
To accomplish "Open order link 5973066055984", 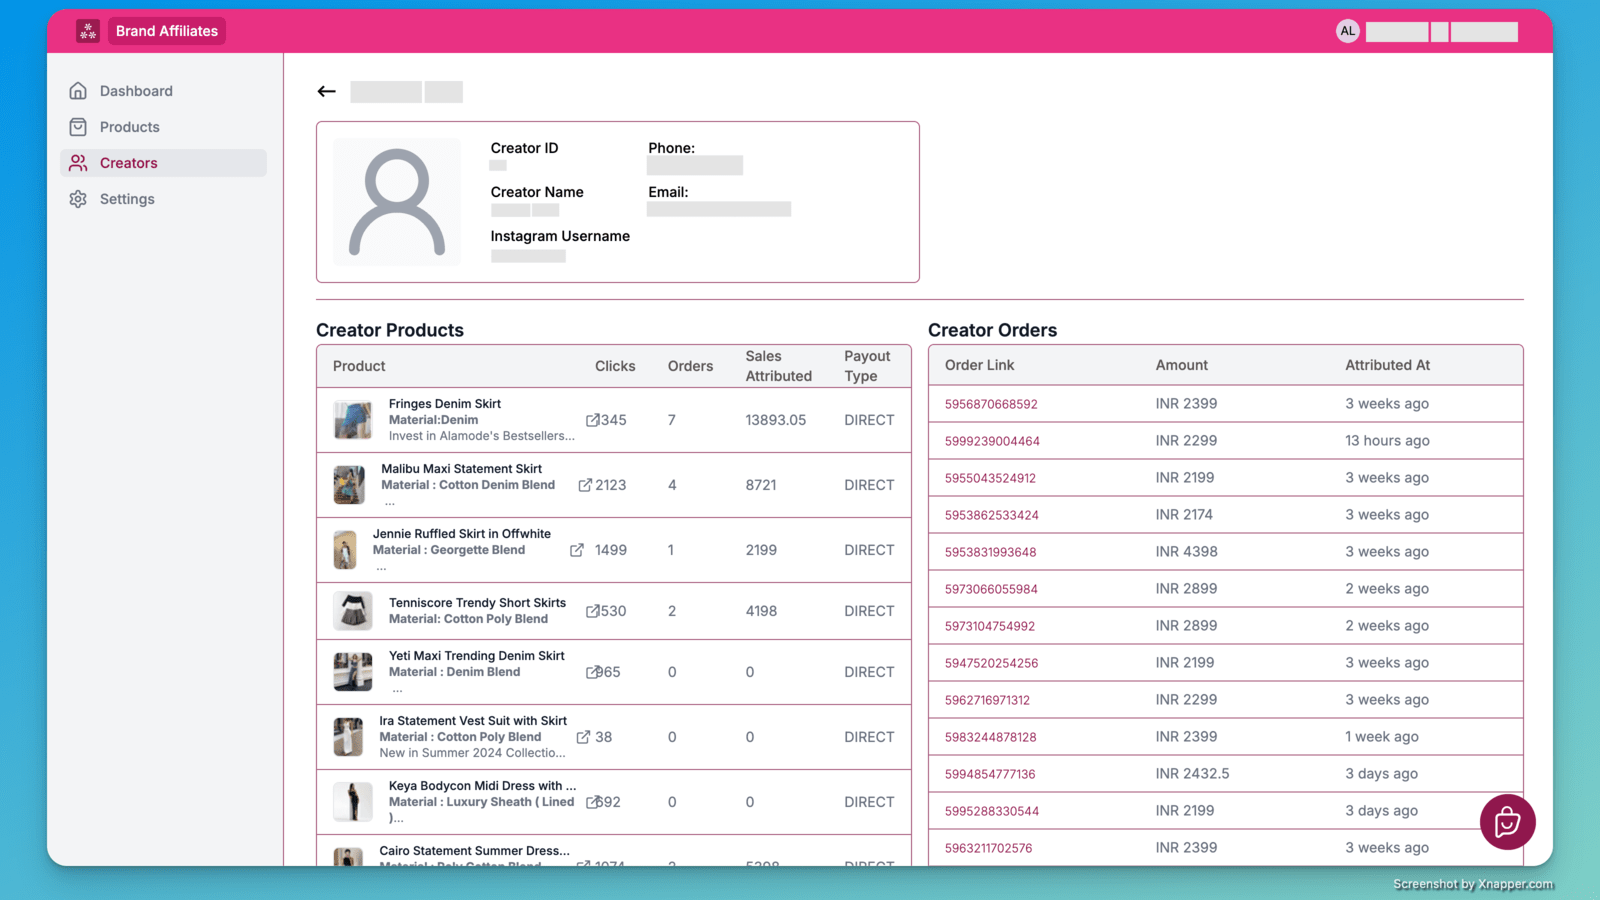I will tap(991, 589).
